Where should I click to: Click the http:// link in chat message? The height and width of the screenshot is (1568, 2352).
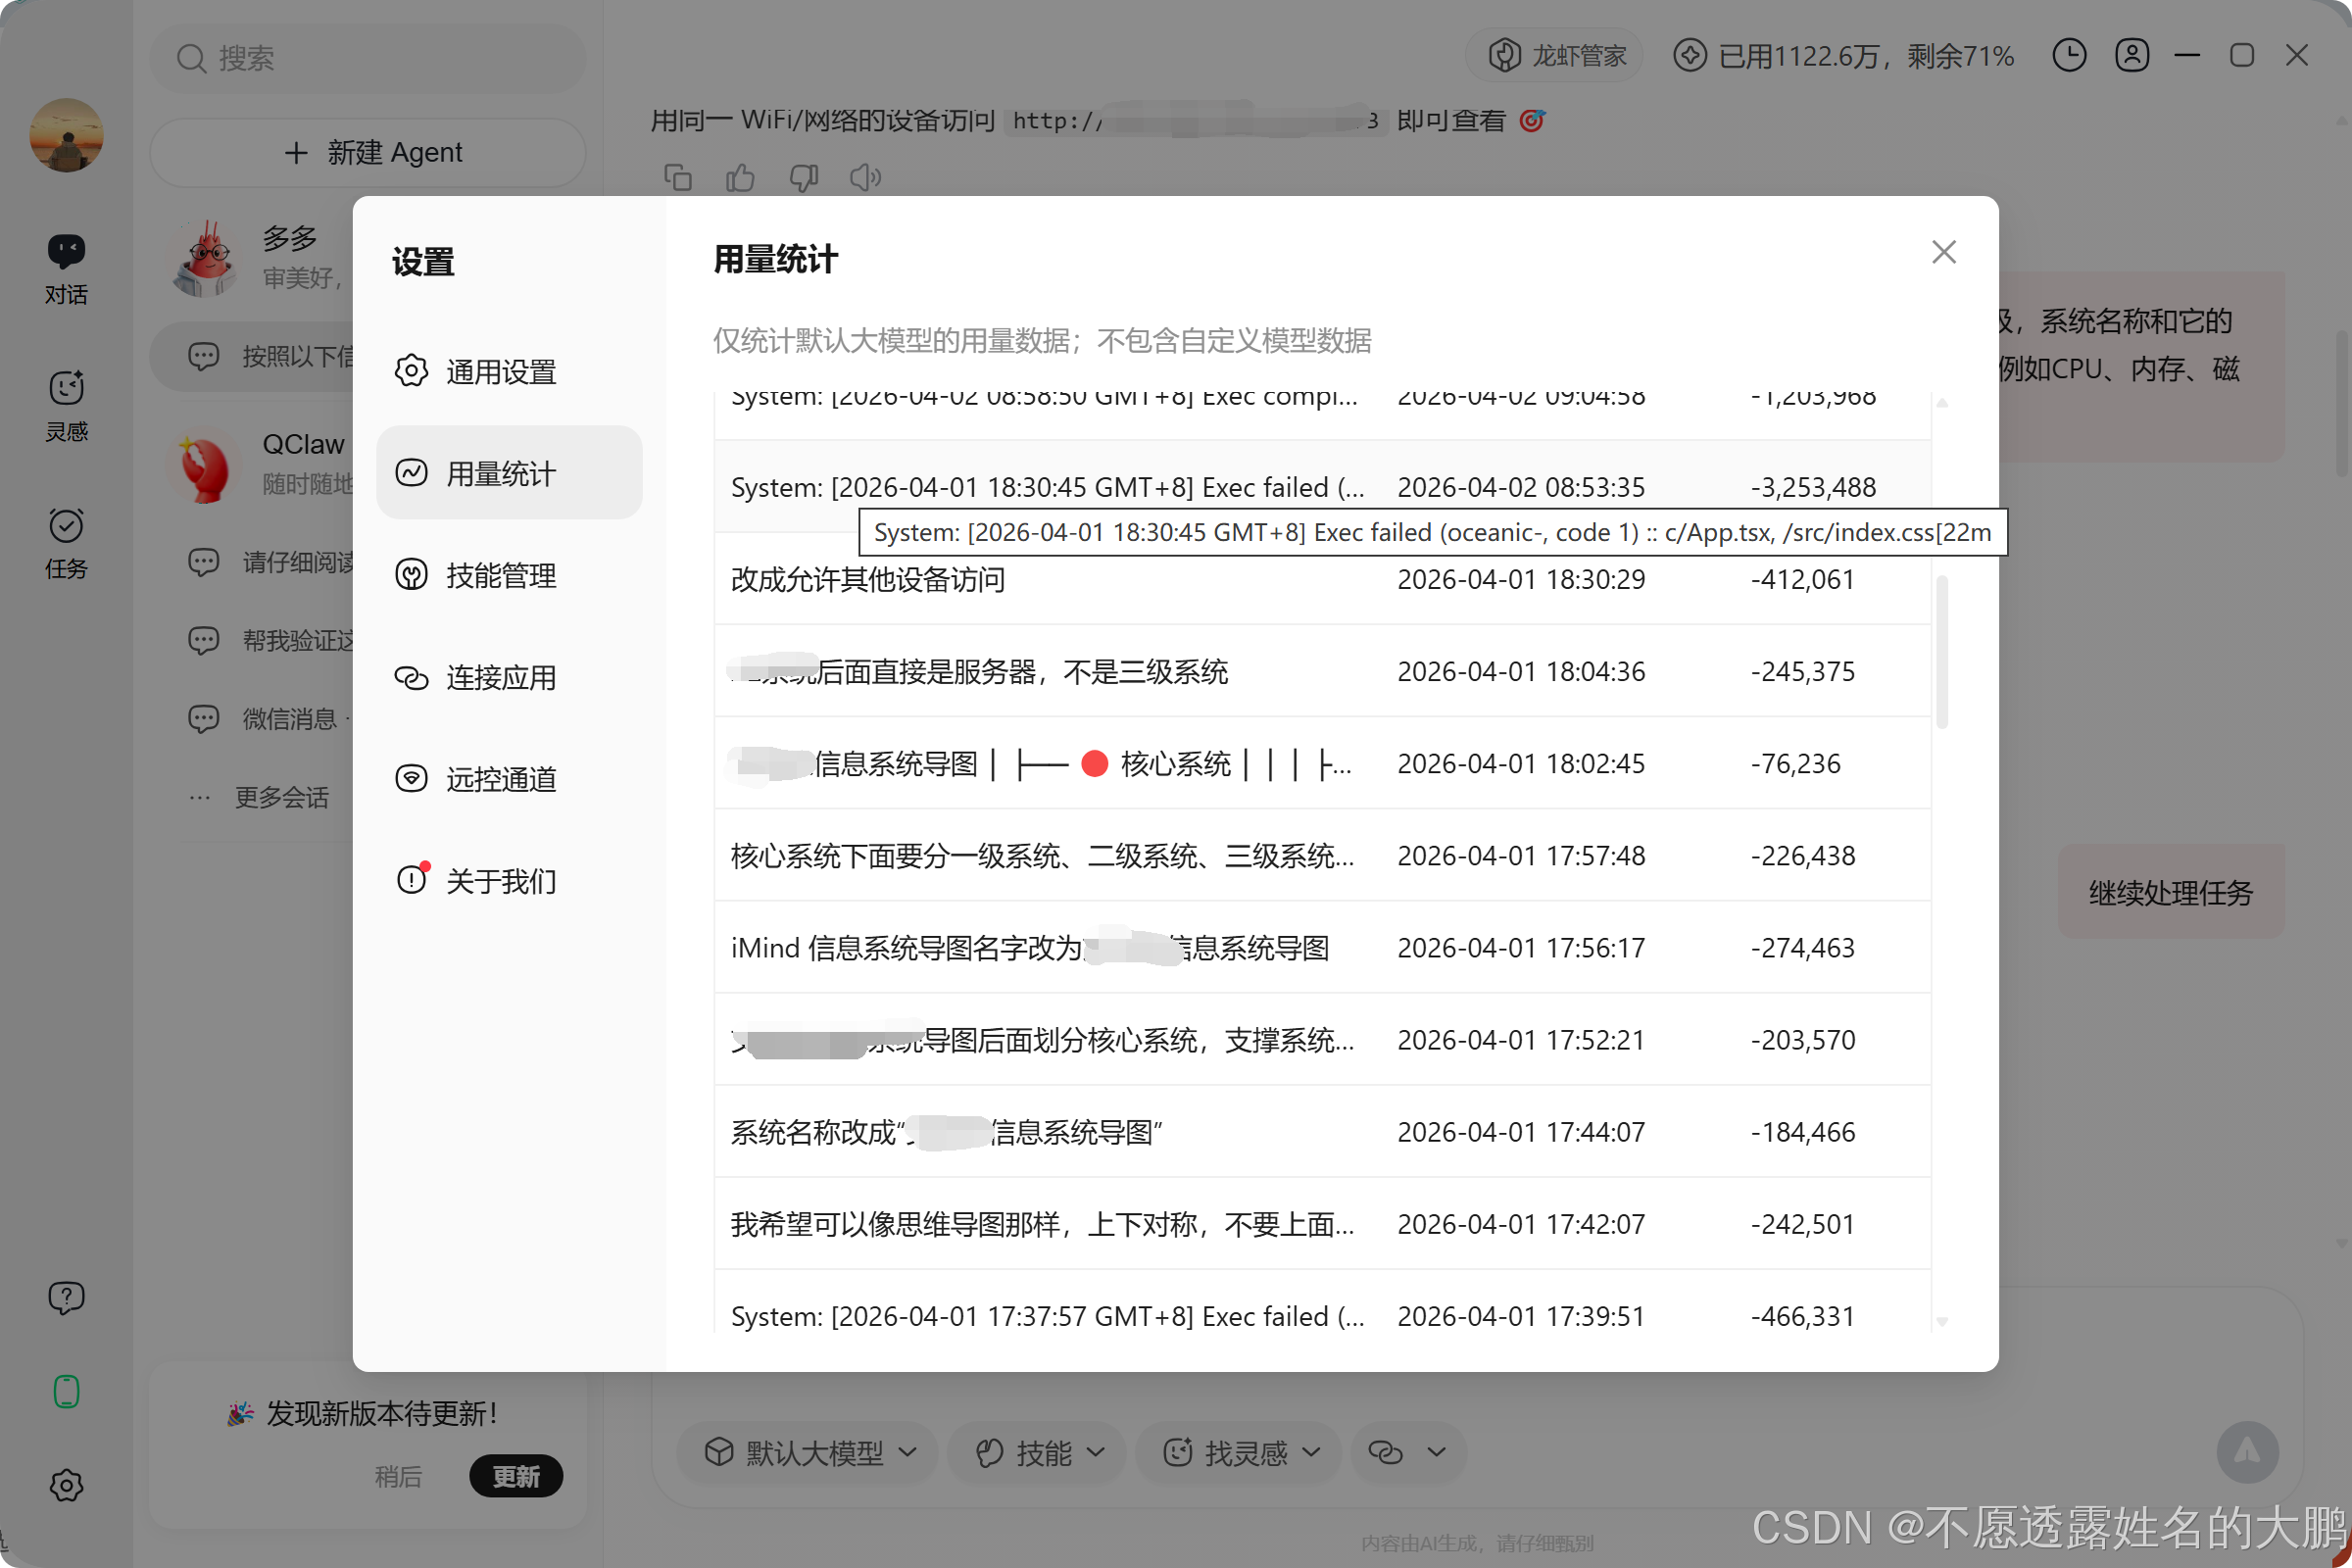click(1195, 121)
